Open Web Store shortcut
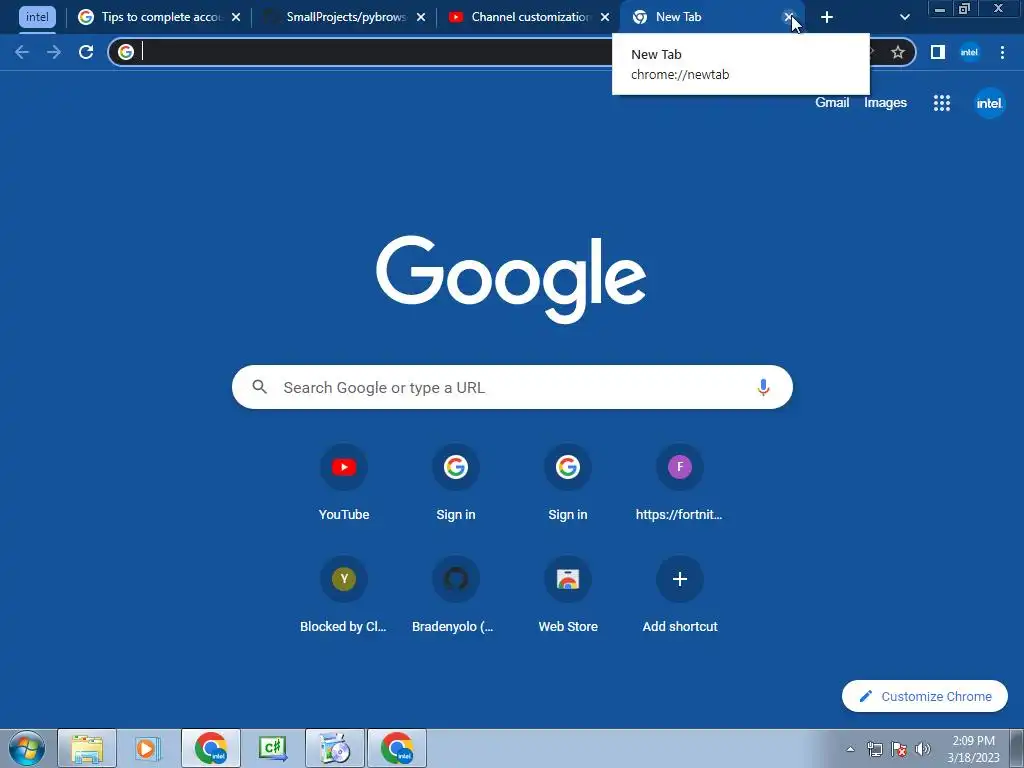This screenshot has height=768, width=1024. pyautogui.click(x=568, y=594)
